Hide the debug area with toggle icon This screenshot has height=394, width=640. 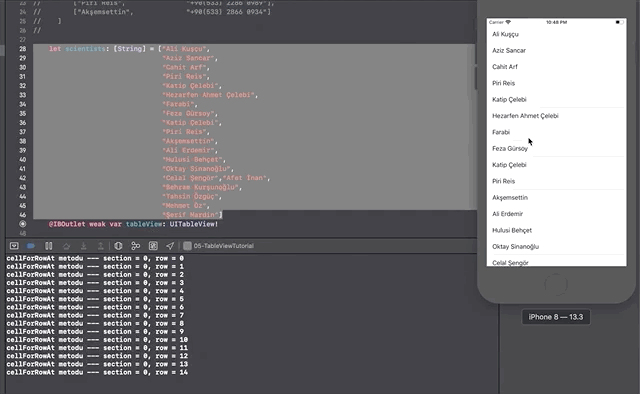click(14, 246)
